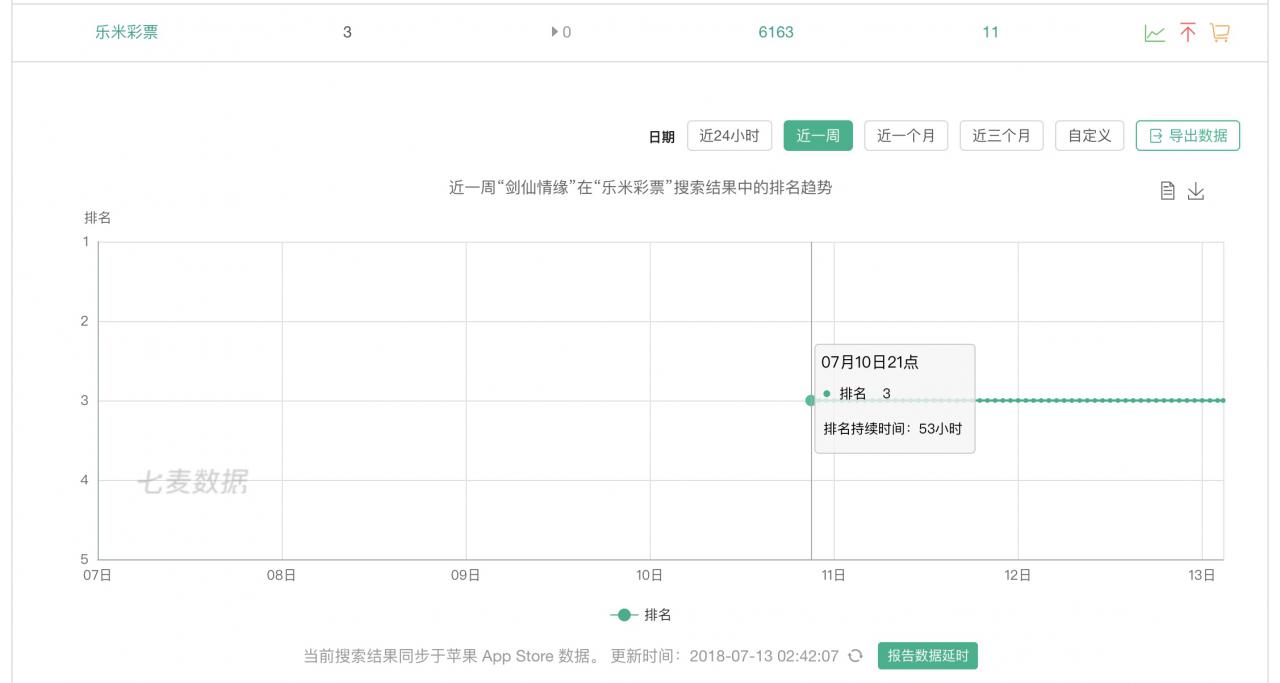Save chart image with the download icon
The image size is (1280, 683).
tap(1196, 191)
